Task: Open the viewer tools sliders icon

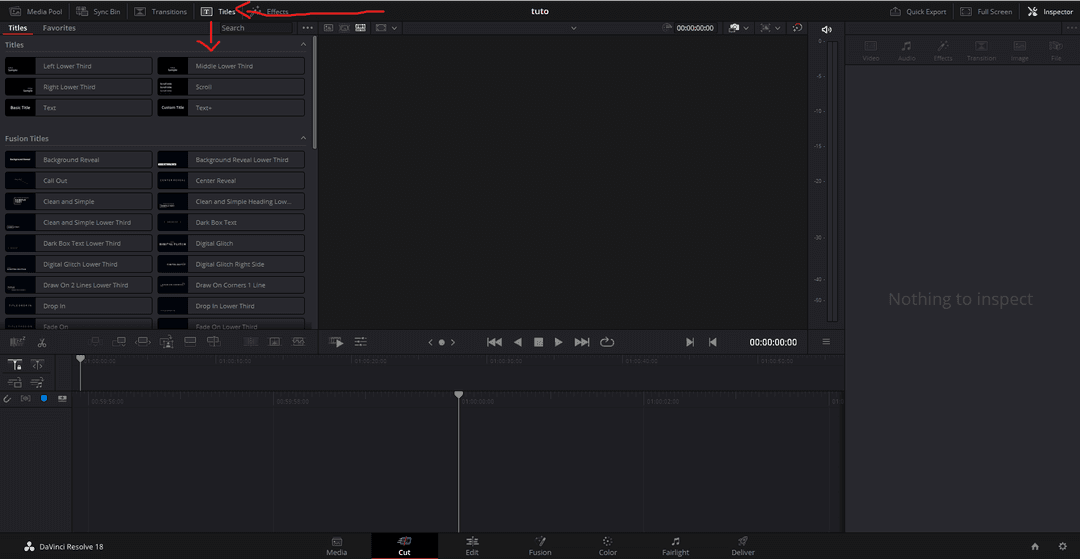Action: 360,342
